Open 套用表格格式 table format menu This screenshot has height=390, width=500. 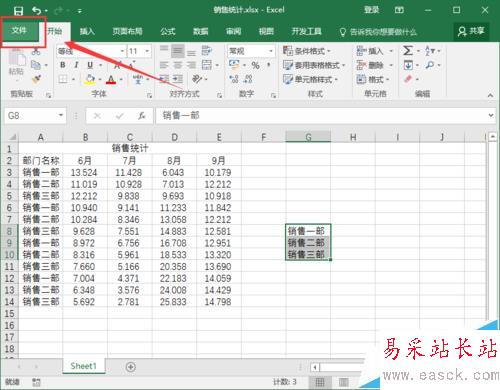314,65
